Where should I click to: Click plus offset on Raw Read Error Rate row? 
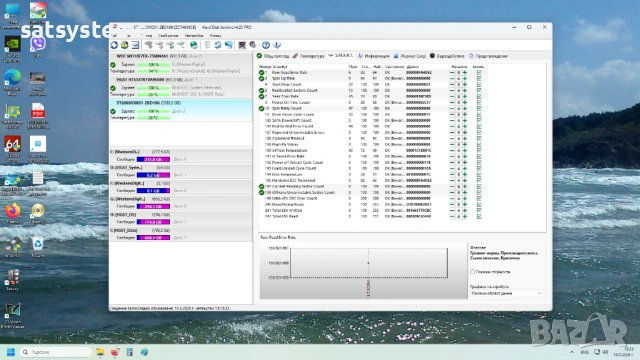(x=465, y=72)
